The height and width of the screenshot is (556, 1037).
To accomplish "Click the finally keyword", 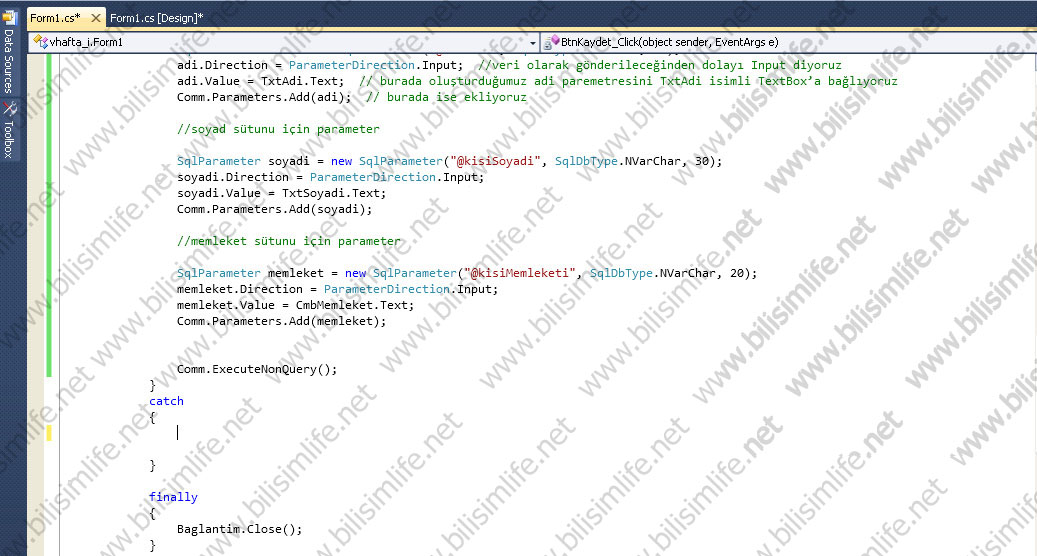I will pyautogui.click(x=173, y=497).
